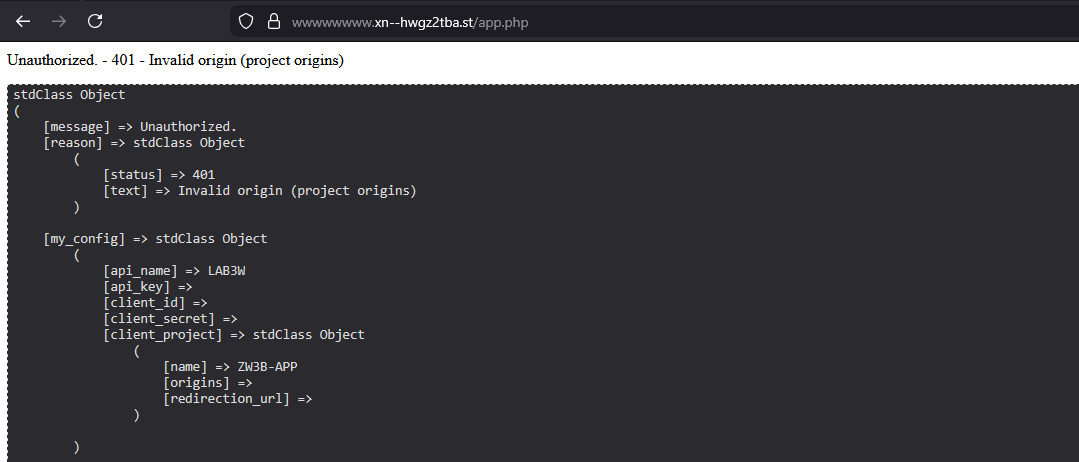The width and height of the screenshot is (1079, 462).
Task: Click the browser back arrow
Action: point(23,21)
